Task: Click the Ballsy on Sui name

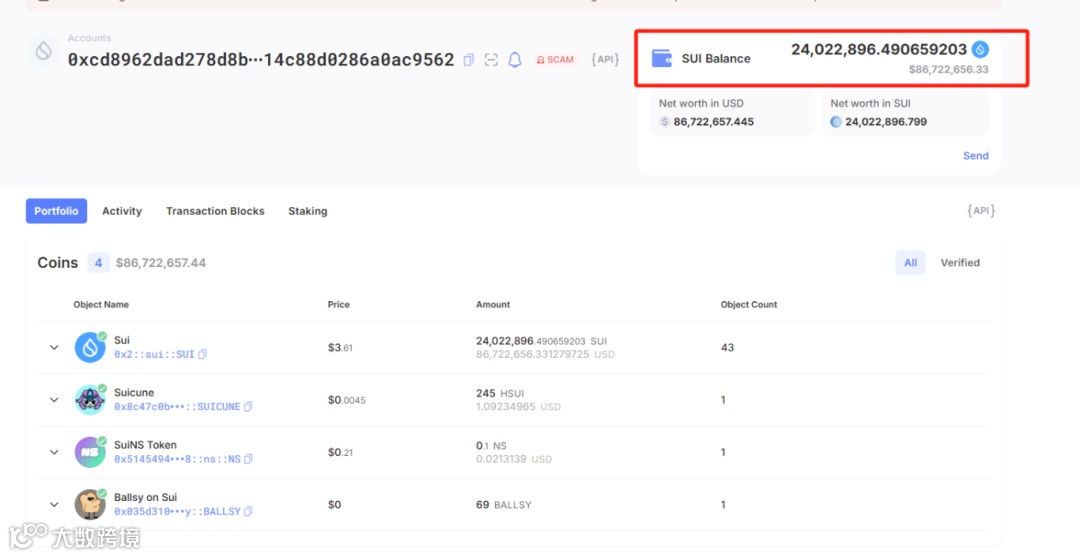Action: click(x=145, y=497)
